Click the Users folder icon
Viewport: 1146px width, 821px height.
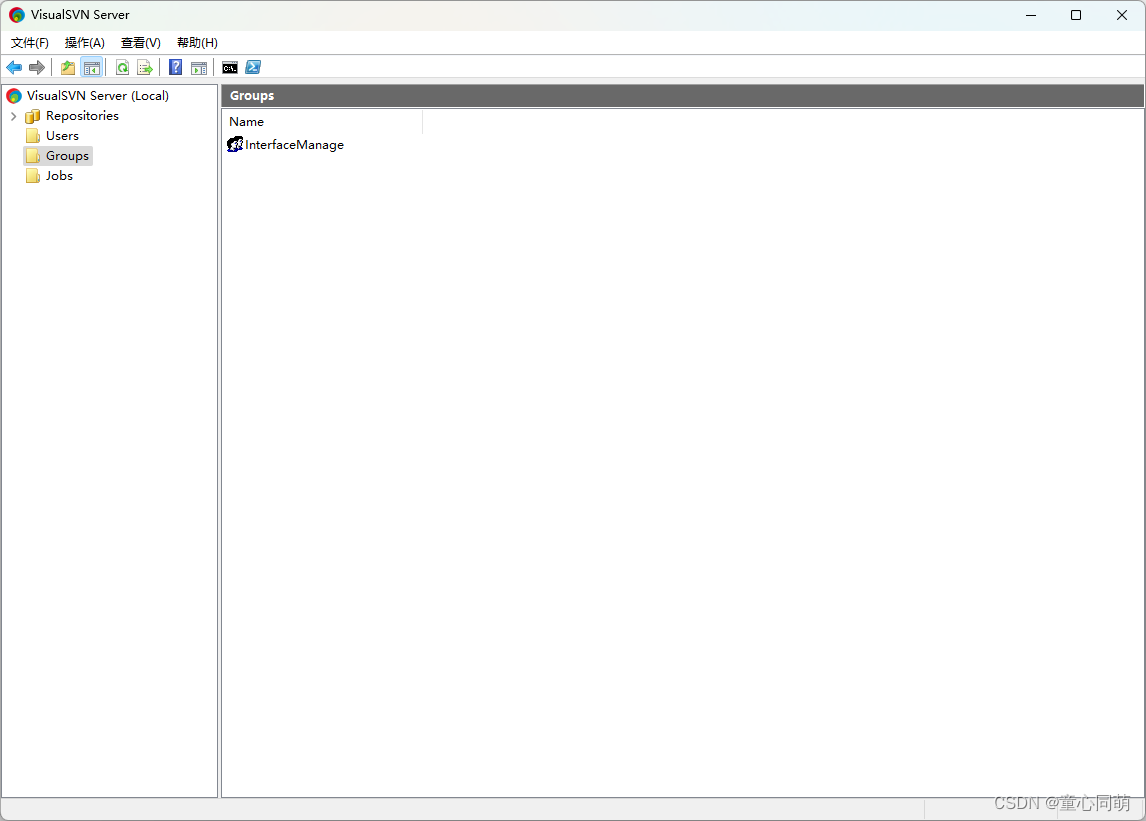pyautogui.click(x=32, y=136)
